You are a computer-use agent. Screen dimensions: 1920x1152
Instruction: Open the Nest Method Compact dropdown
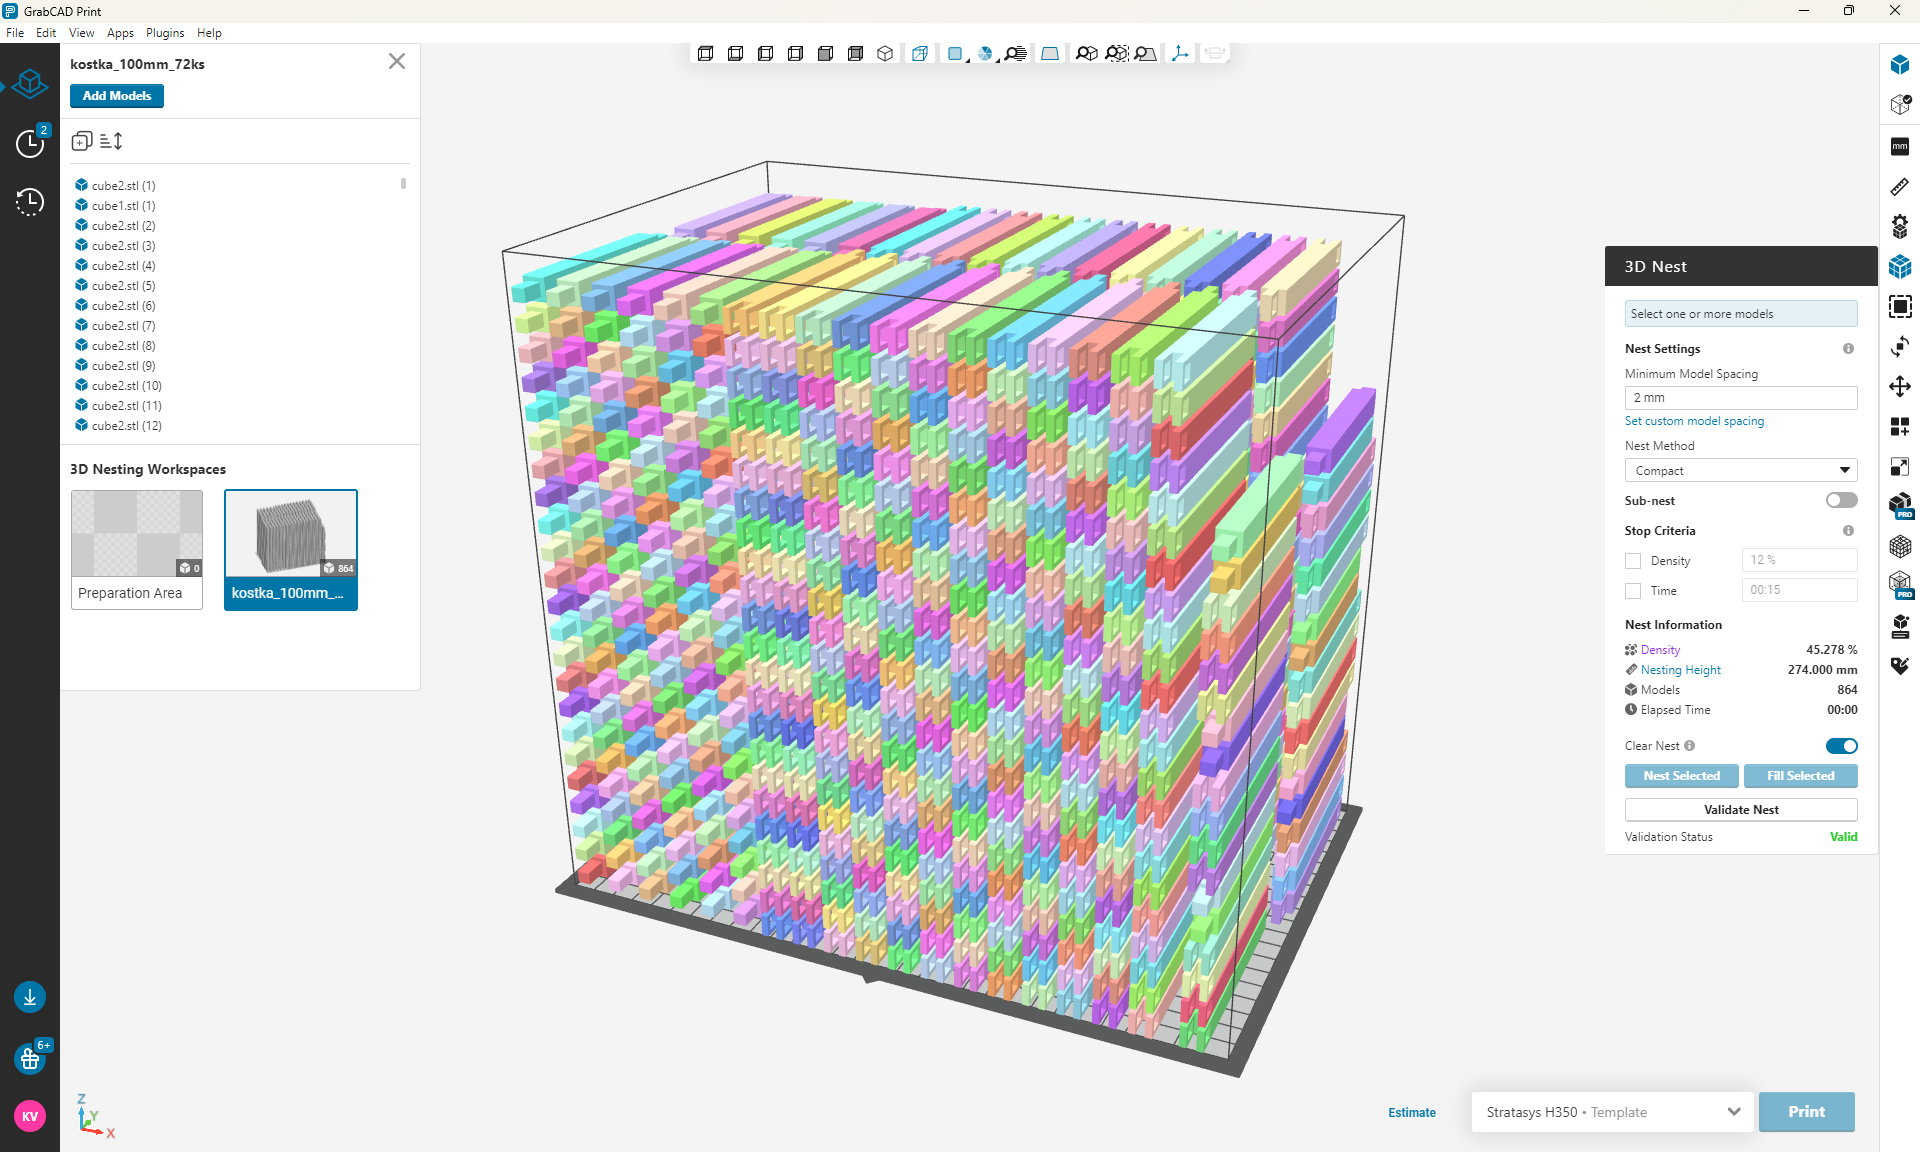pos(1741,471)
